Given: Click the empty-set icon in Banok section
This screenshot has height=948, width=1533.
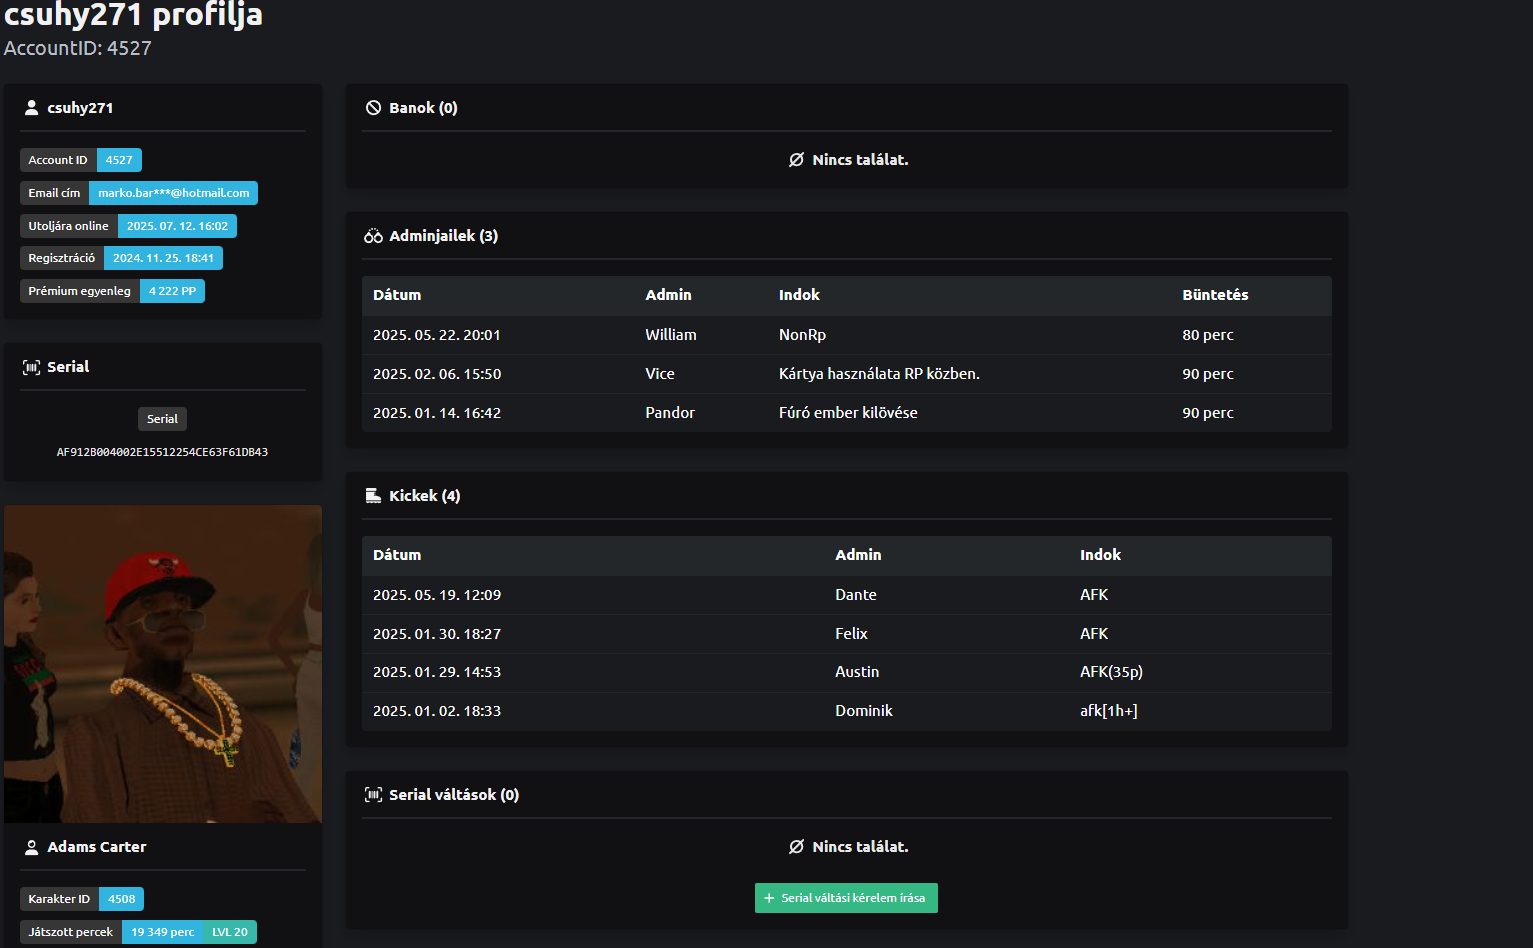Looking at the screenshot, I should (x=796, y=160).
